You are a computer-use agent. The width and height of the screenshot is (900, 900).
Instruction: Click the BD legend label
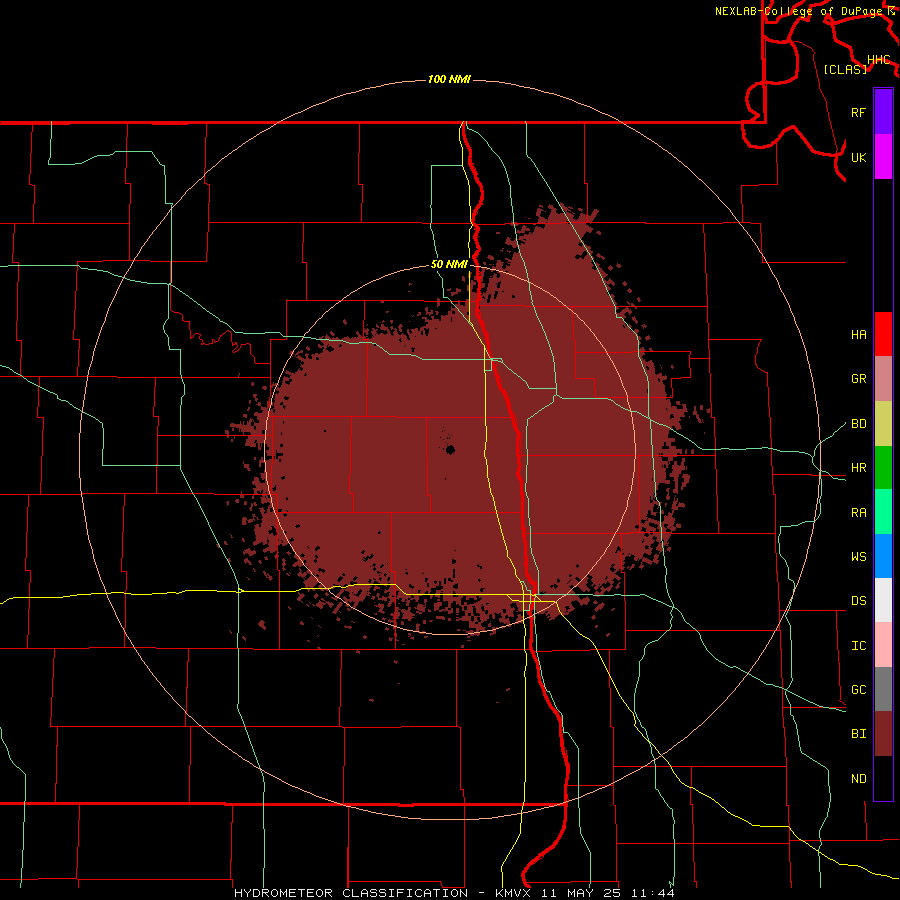pos(859,424)
